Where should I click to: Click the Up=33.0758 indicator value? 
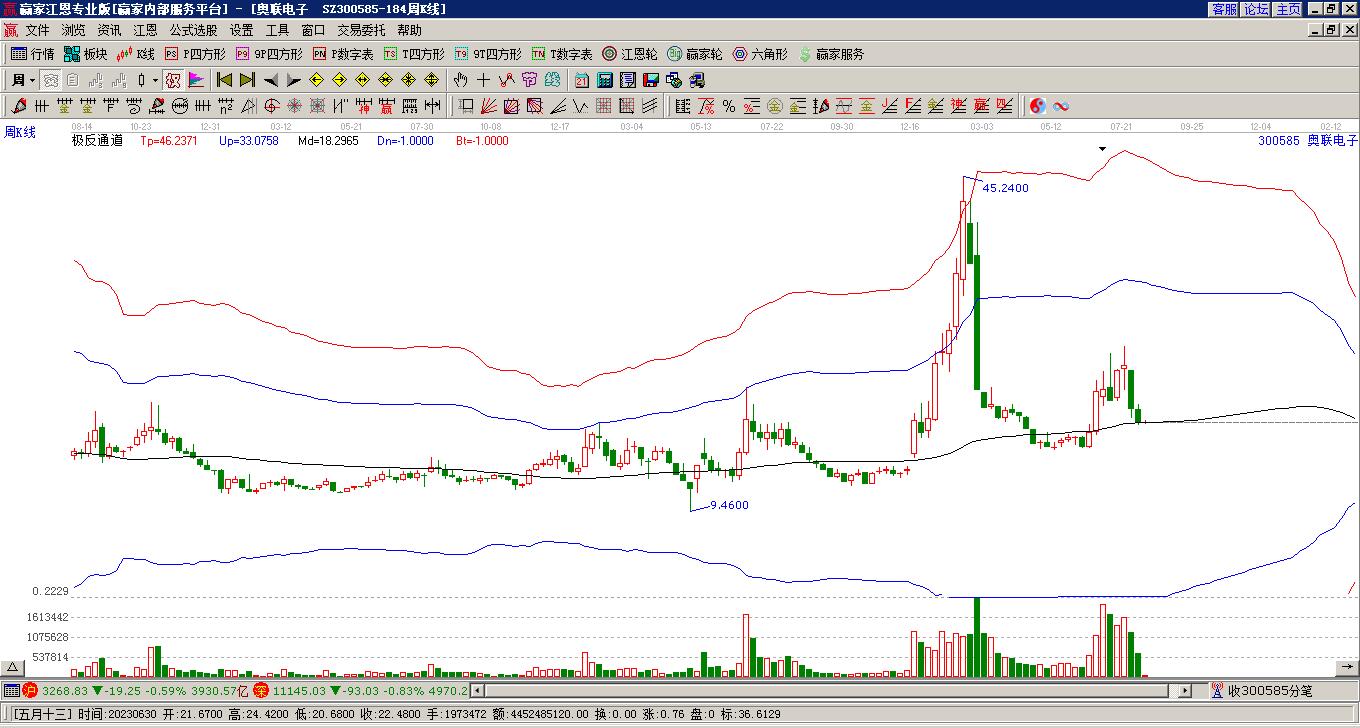click(249, 141)
